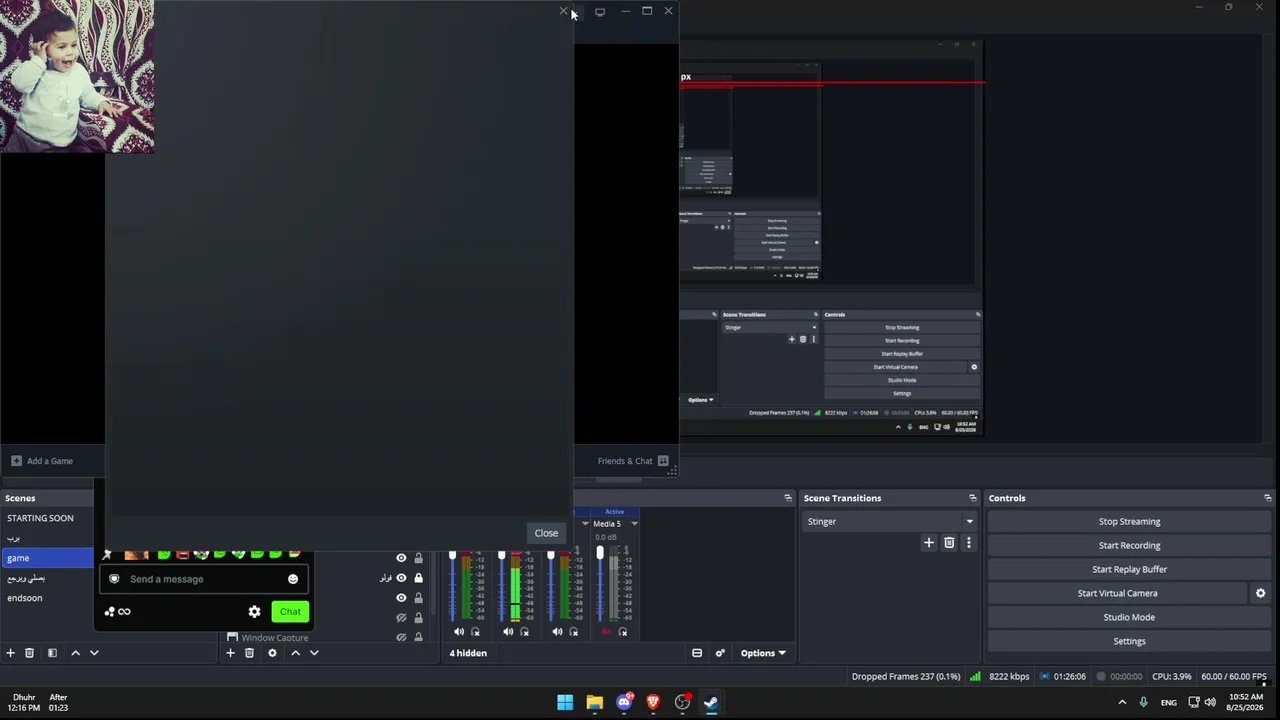
Task: Remove the selected scene with trash icon
Action: [29, 653]
